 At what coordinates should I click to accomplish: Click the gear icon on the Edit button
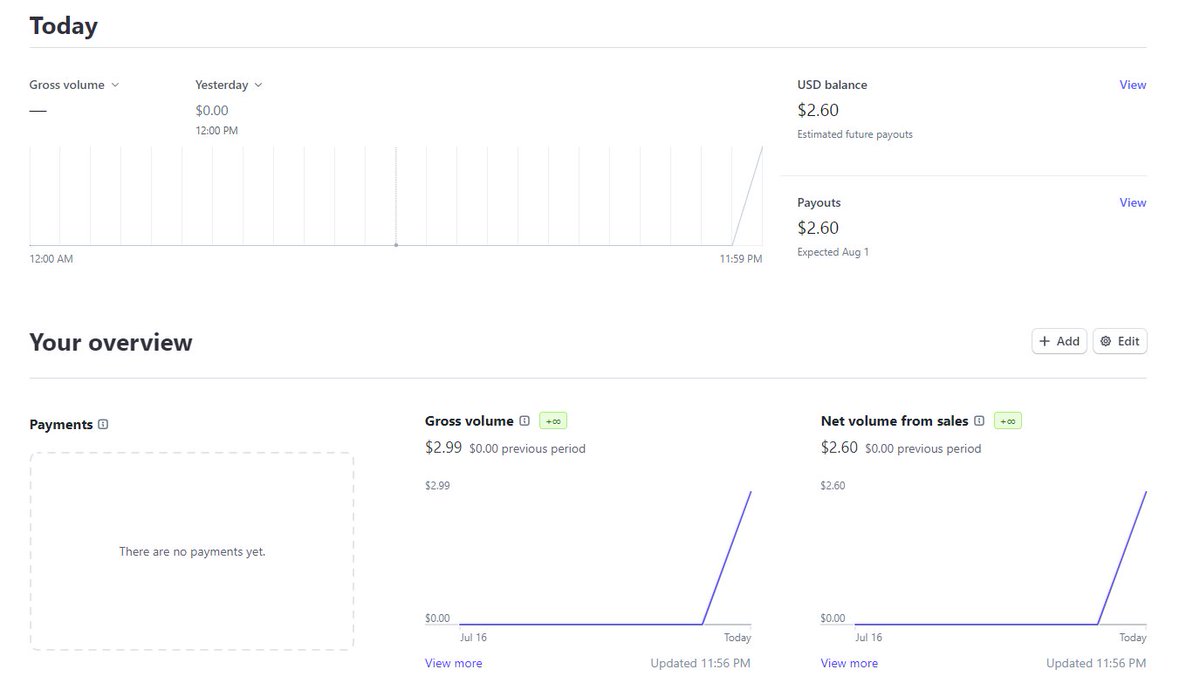pyautogui.click(x=1106, y=340)
